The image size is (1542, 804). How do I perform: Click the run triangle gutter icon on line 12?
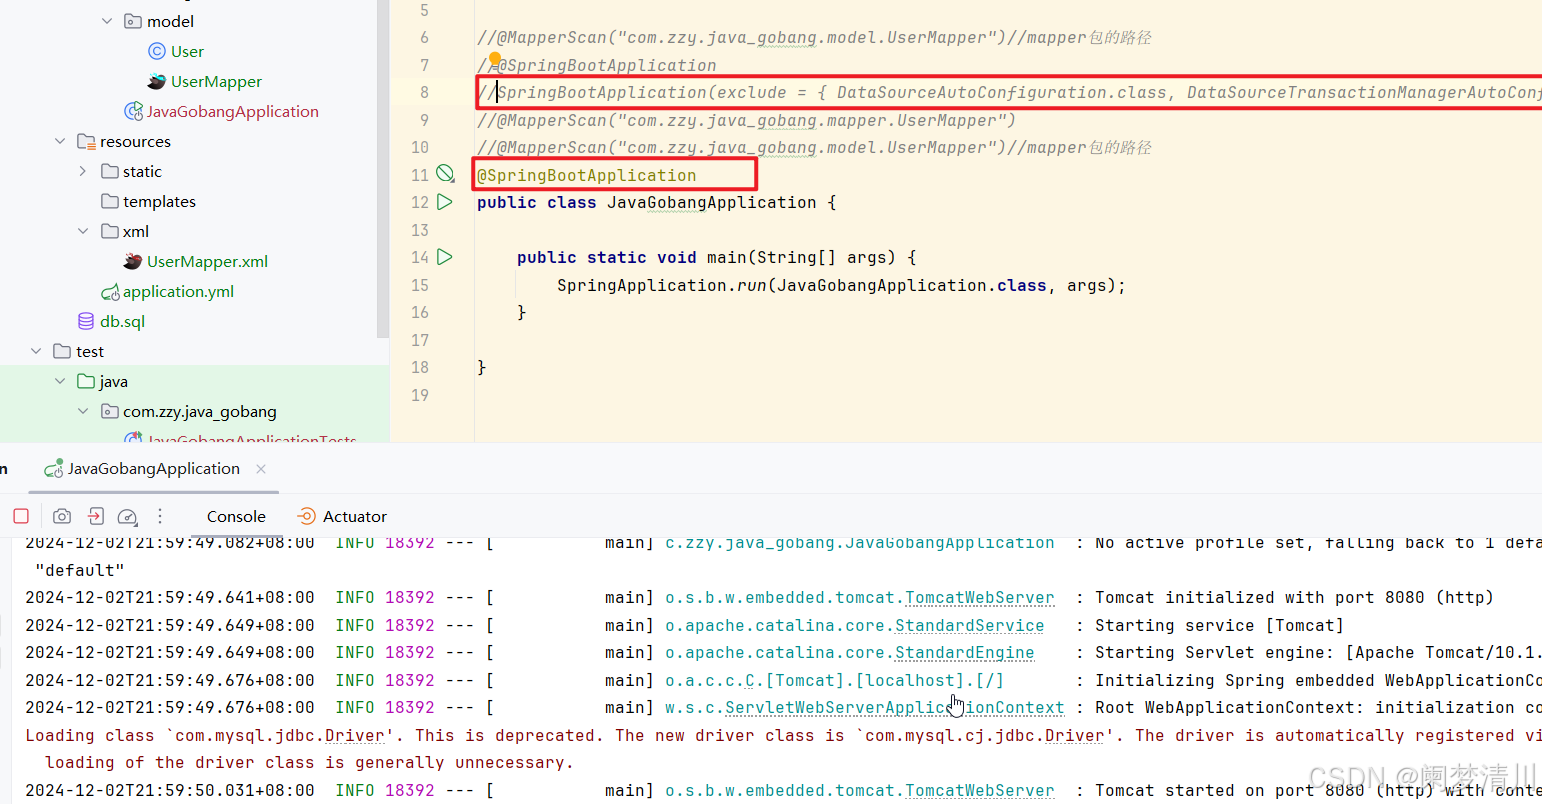tap(445, 201)
